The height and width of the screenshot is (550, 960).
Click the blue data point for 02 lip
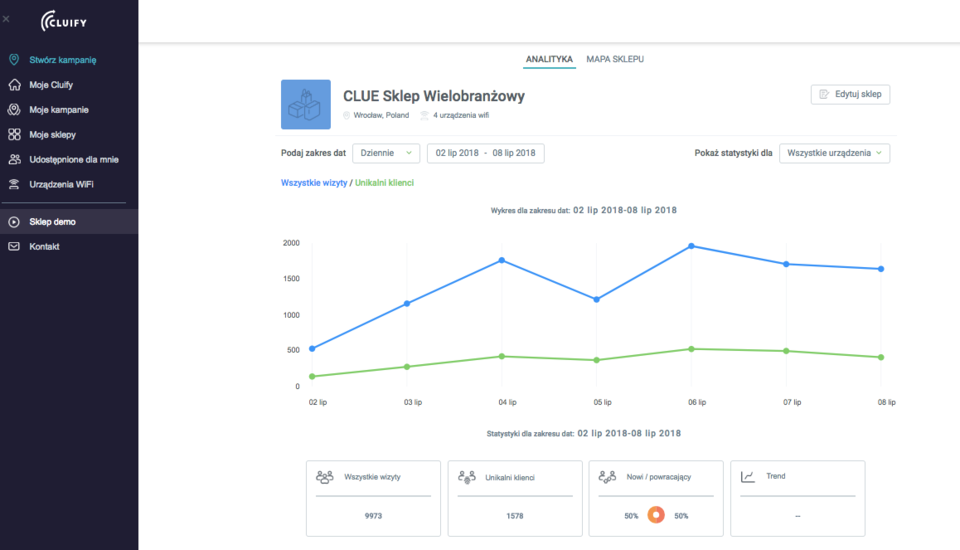coord(312,348)
